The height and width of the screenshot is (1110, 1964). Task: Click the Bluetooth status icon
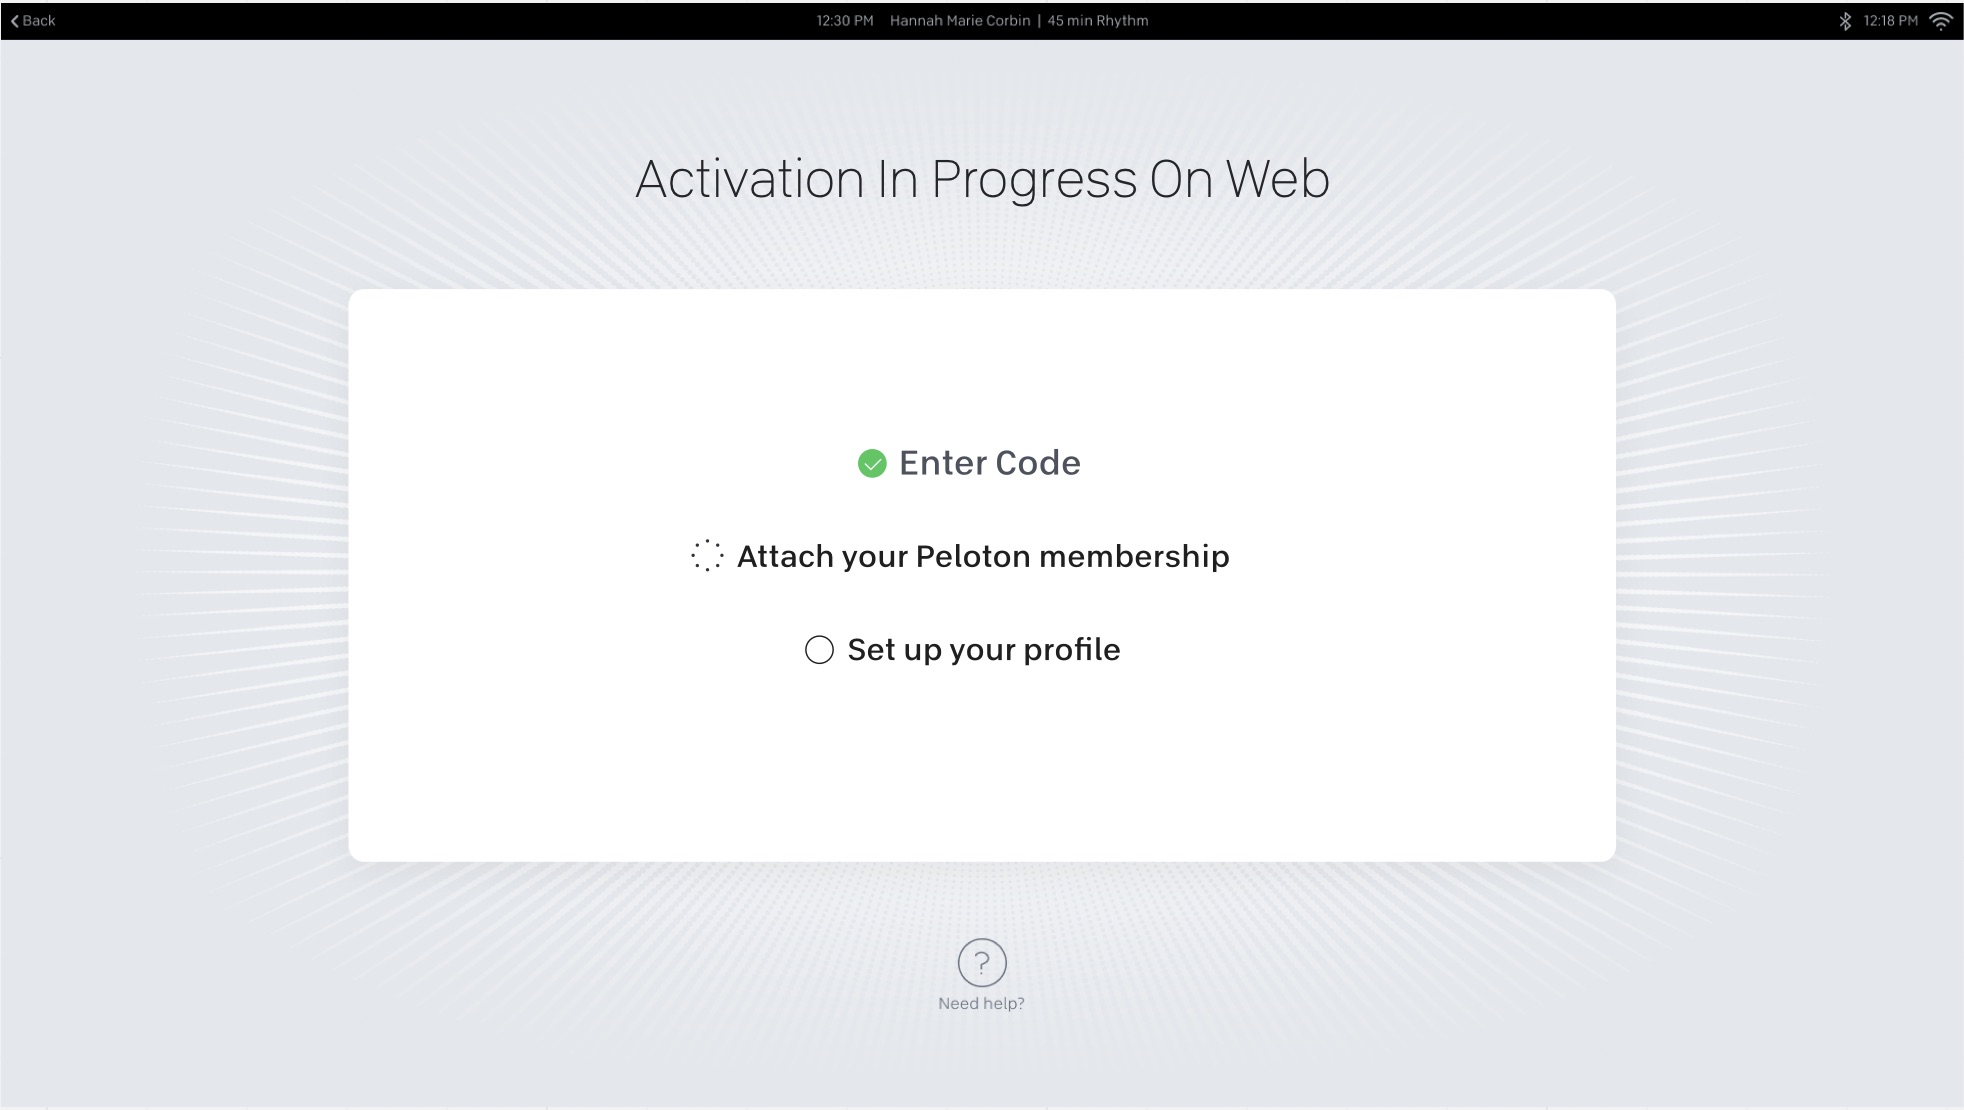[x=1845, y=21]
